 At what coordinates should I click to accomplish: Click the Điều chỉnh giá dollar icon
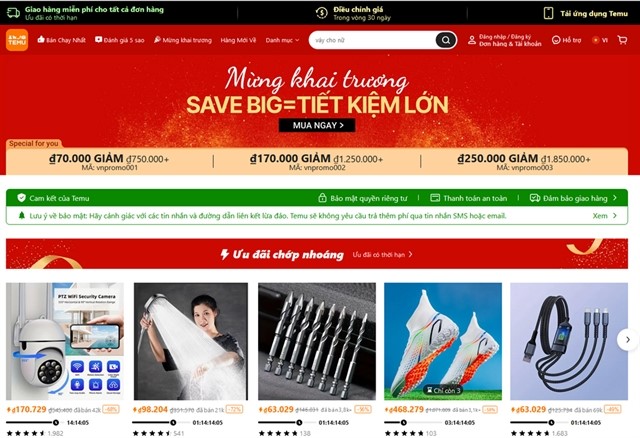coord(322,13)
